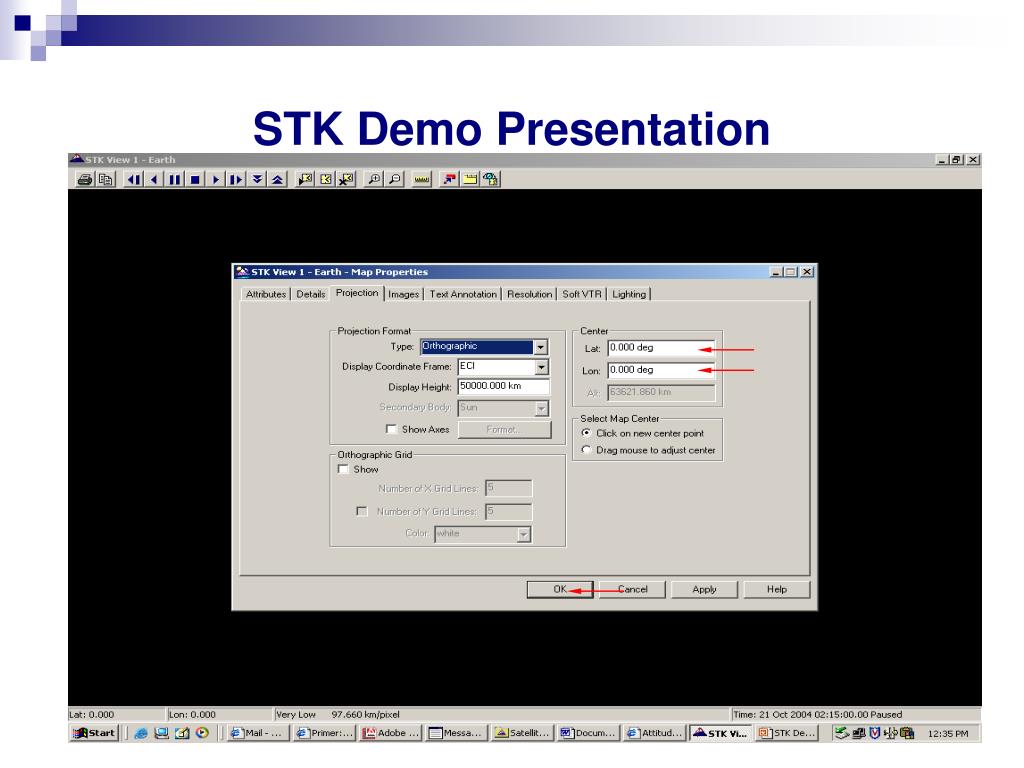The width and height of the screenshot is (1024, 768).
Task: Click the blue shield tray icon
Action: click(874, 733)
